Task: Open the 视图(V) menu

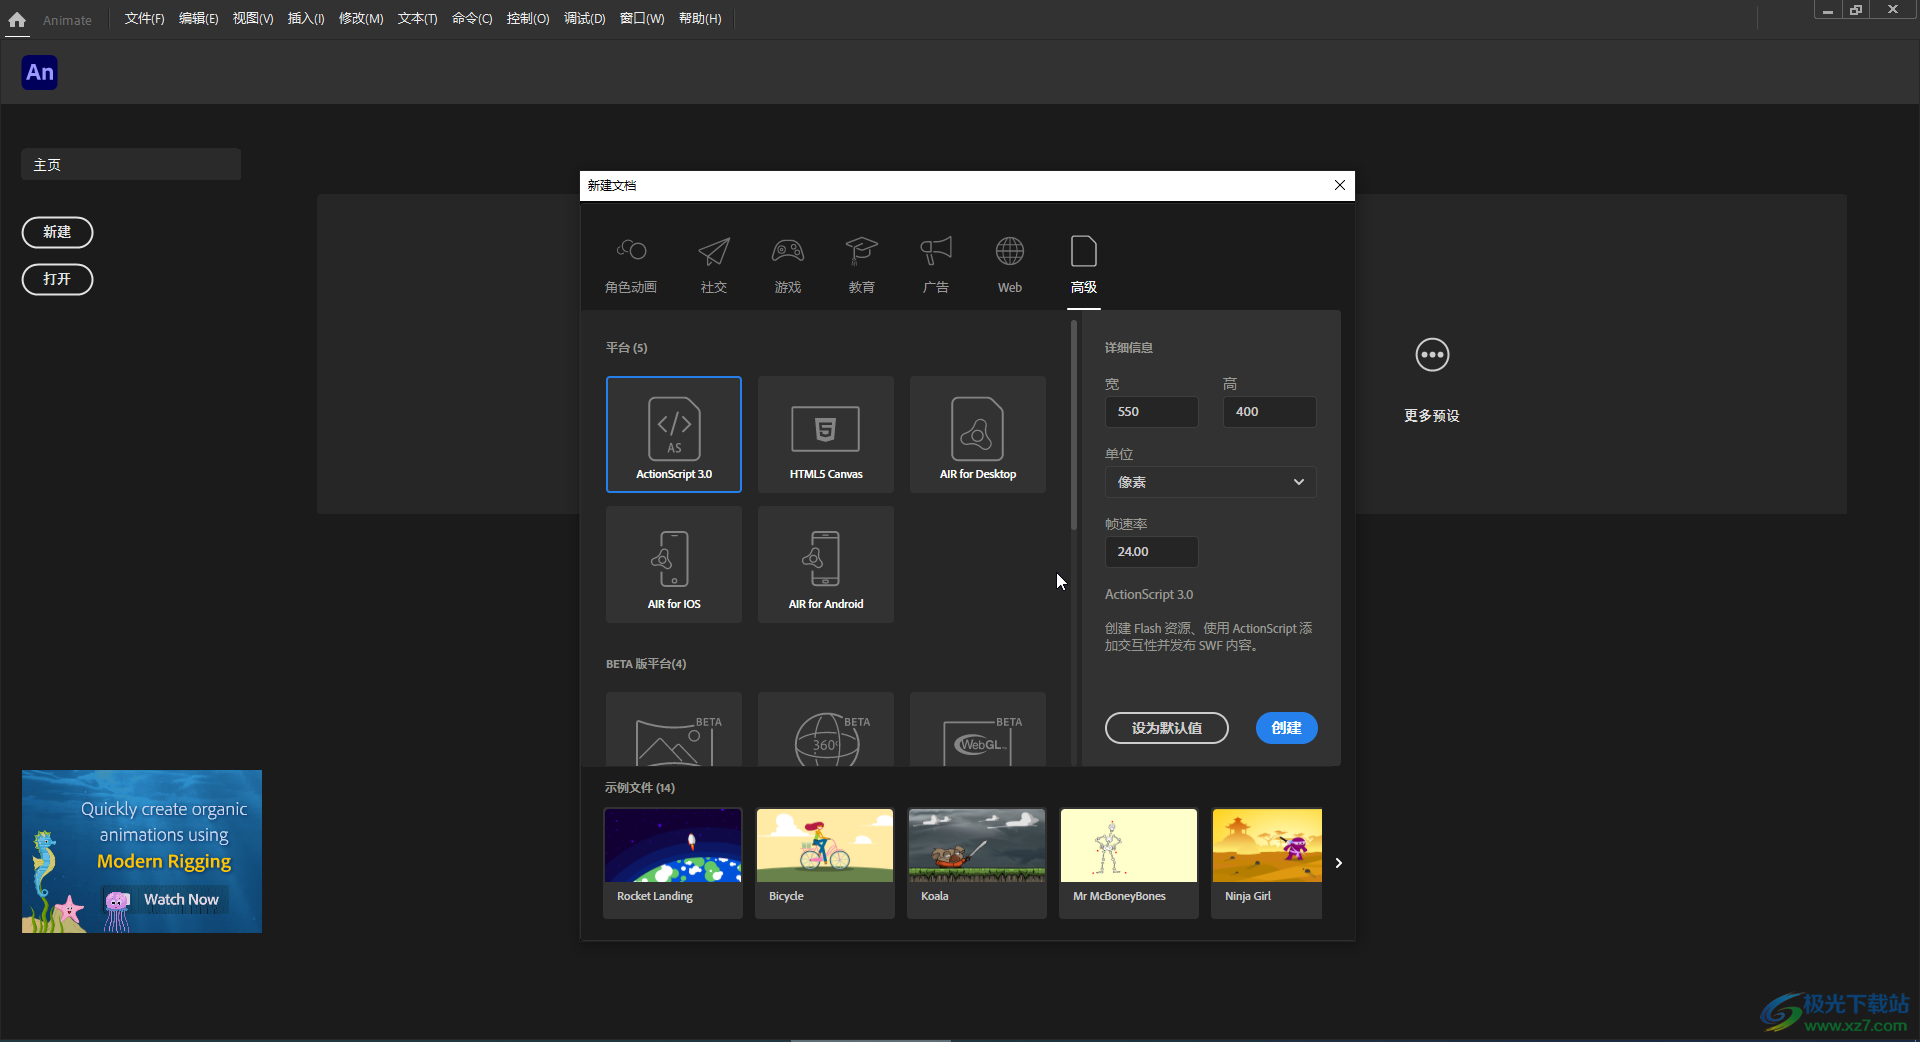Action: pos(253,19)
